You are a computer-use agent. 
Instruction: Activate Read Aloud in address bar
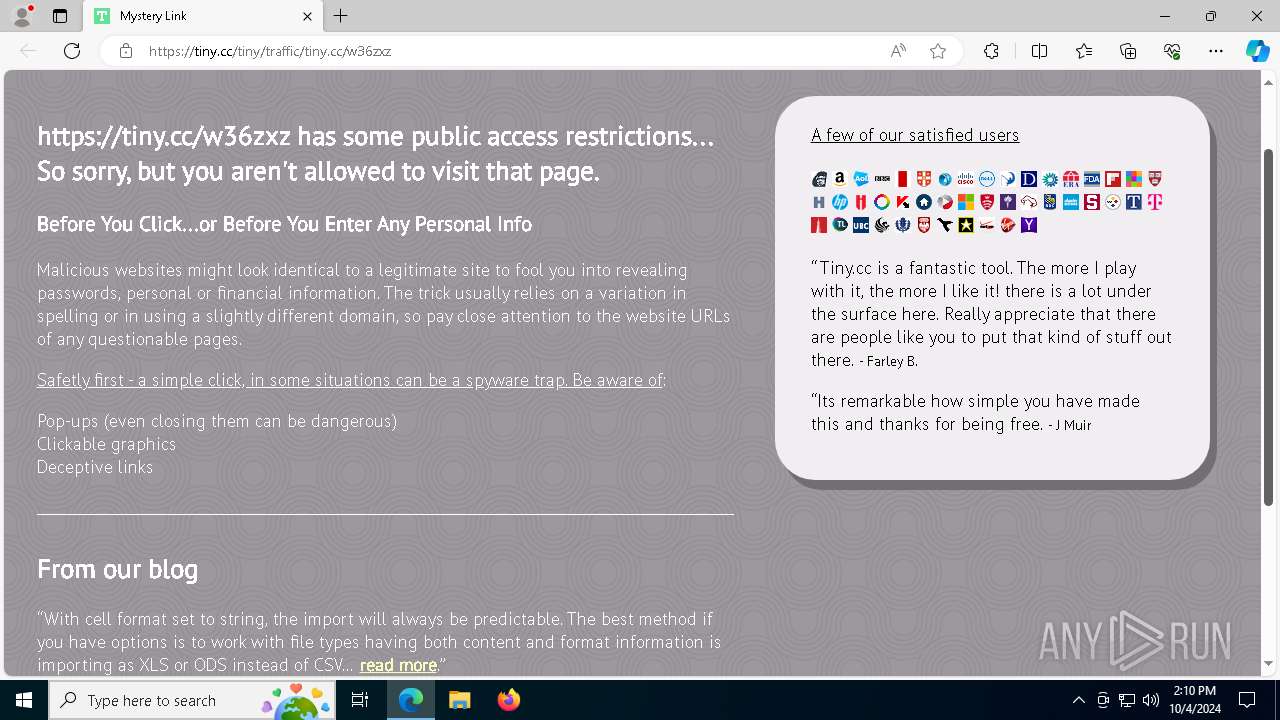coord(898,51)
